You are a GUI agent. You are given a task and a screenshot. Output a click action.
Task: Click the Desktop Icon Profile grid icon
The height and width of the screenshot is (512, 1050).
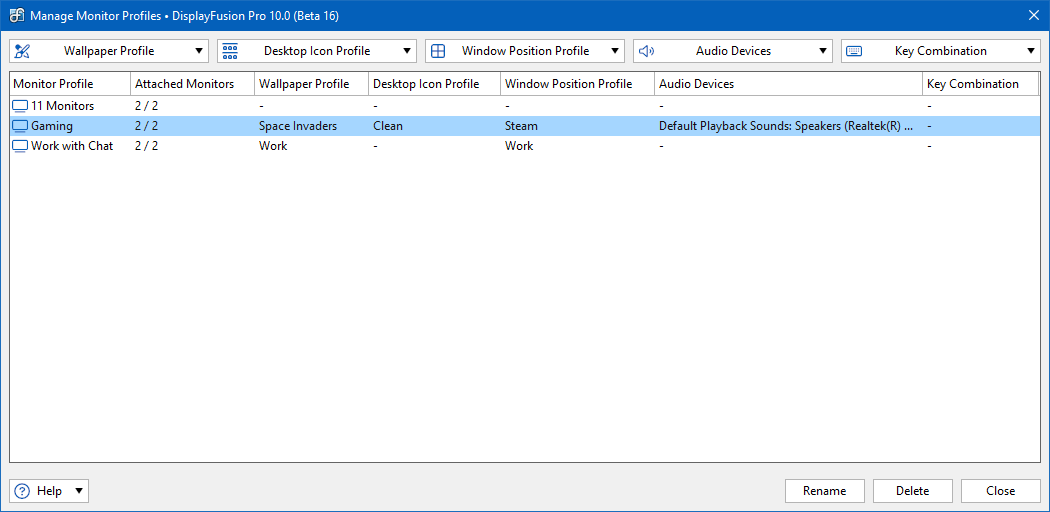(230, 51)
